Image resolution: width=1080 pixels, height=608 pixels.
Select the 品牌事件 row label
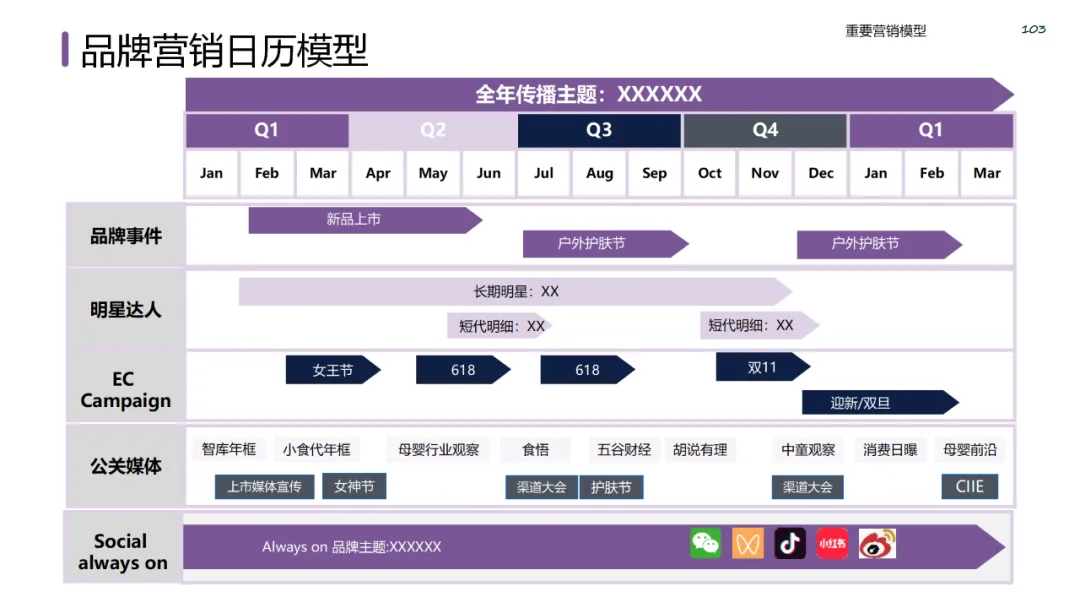coord(124,234)
